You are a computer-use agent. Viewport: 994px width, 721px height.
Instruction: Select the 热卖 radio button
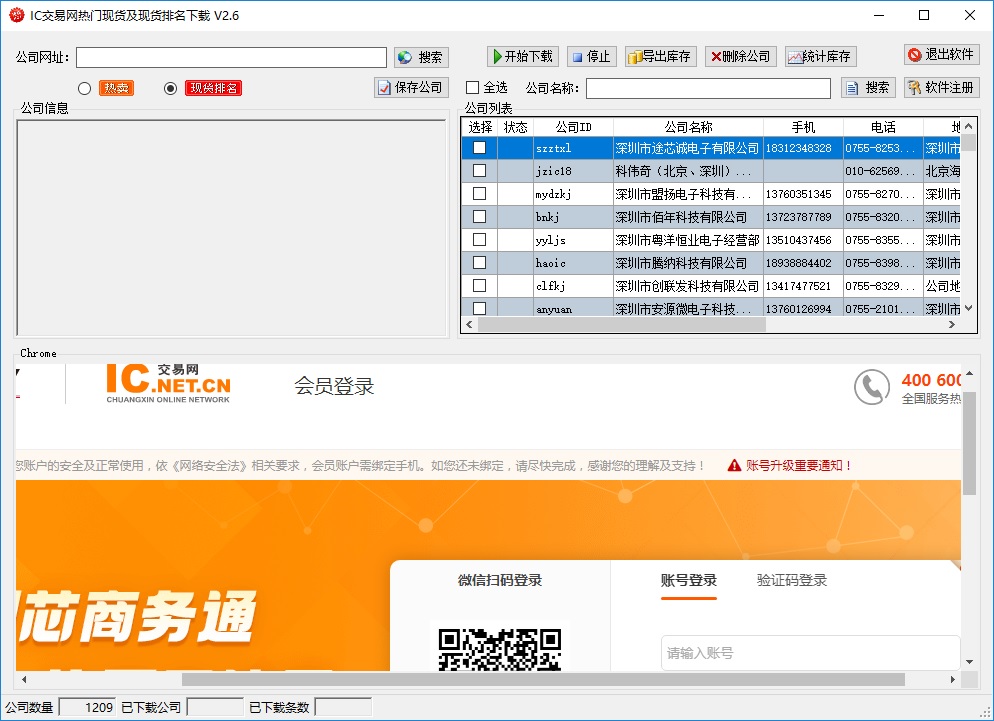[x=84, y=88]
